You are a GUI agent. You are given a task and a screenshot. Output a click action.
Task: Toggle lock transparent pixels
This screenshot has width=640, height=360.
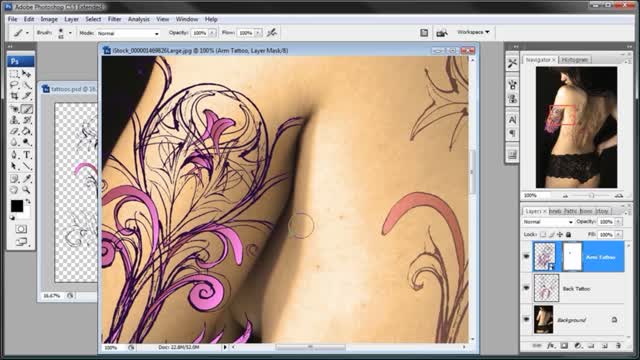543,234
